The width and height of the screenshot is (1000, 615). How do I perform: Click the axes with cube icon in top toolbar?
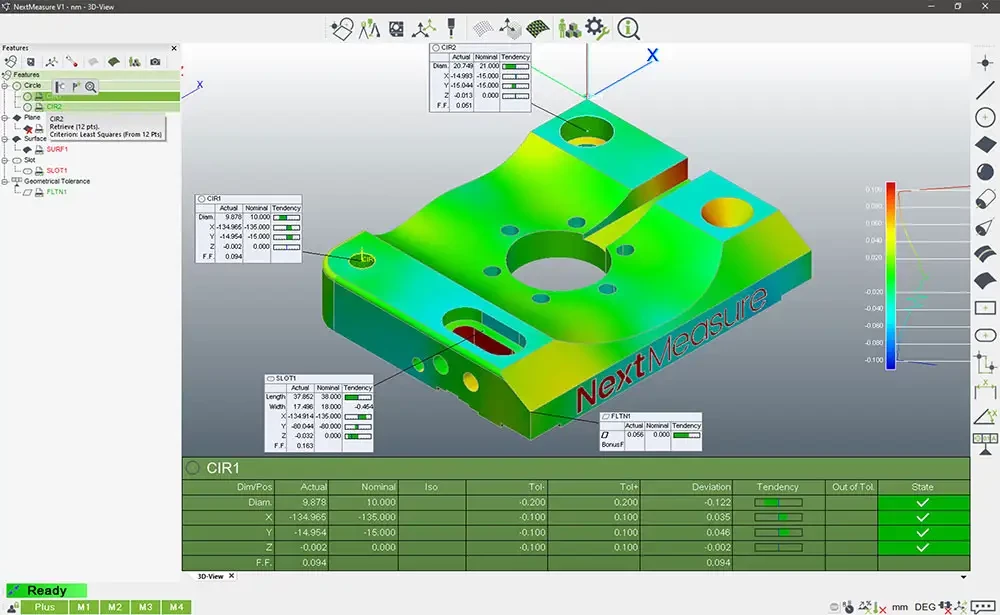(510, 28)
